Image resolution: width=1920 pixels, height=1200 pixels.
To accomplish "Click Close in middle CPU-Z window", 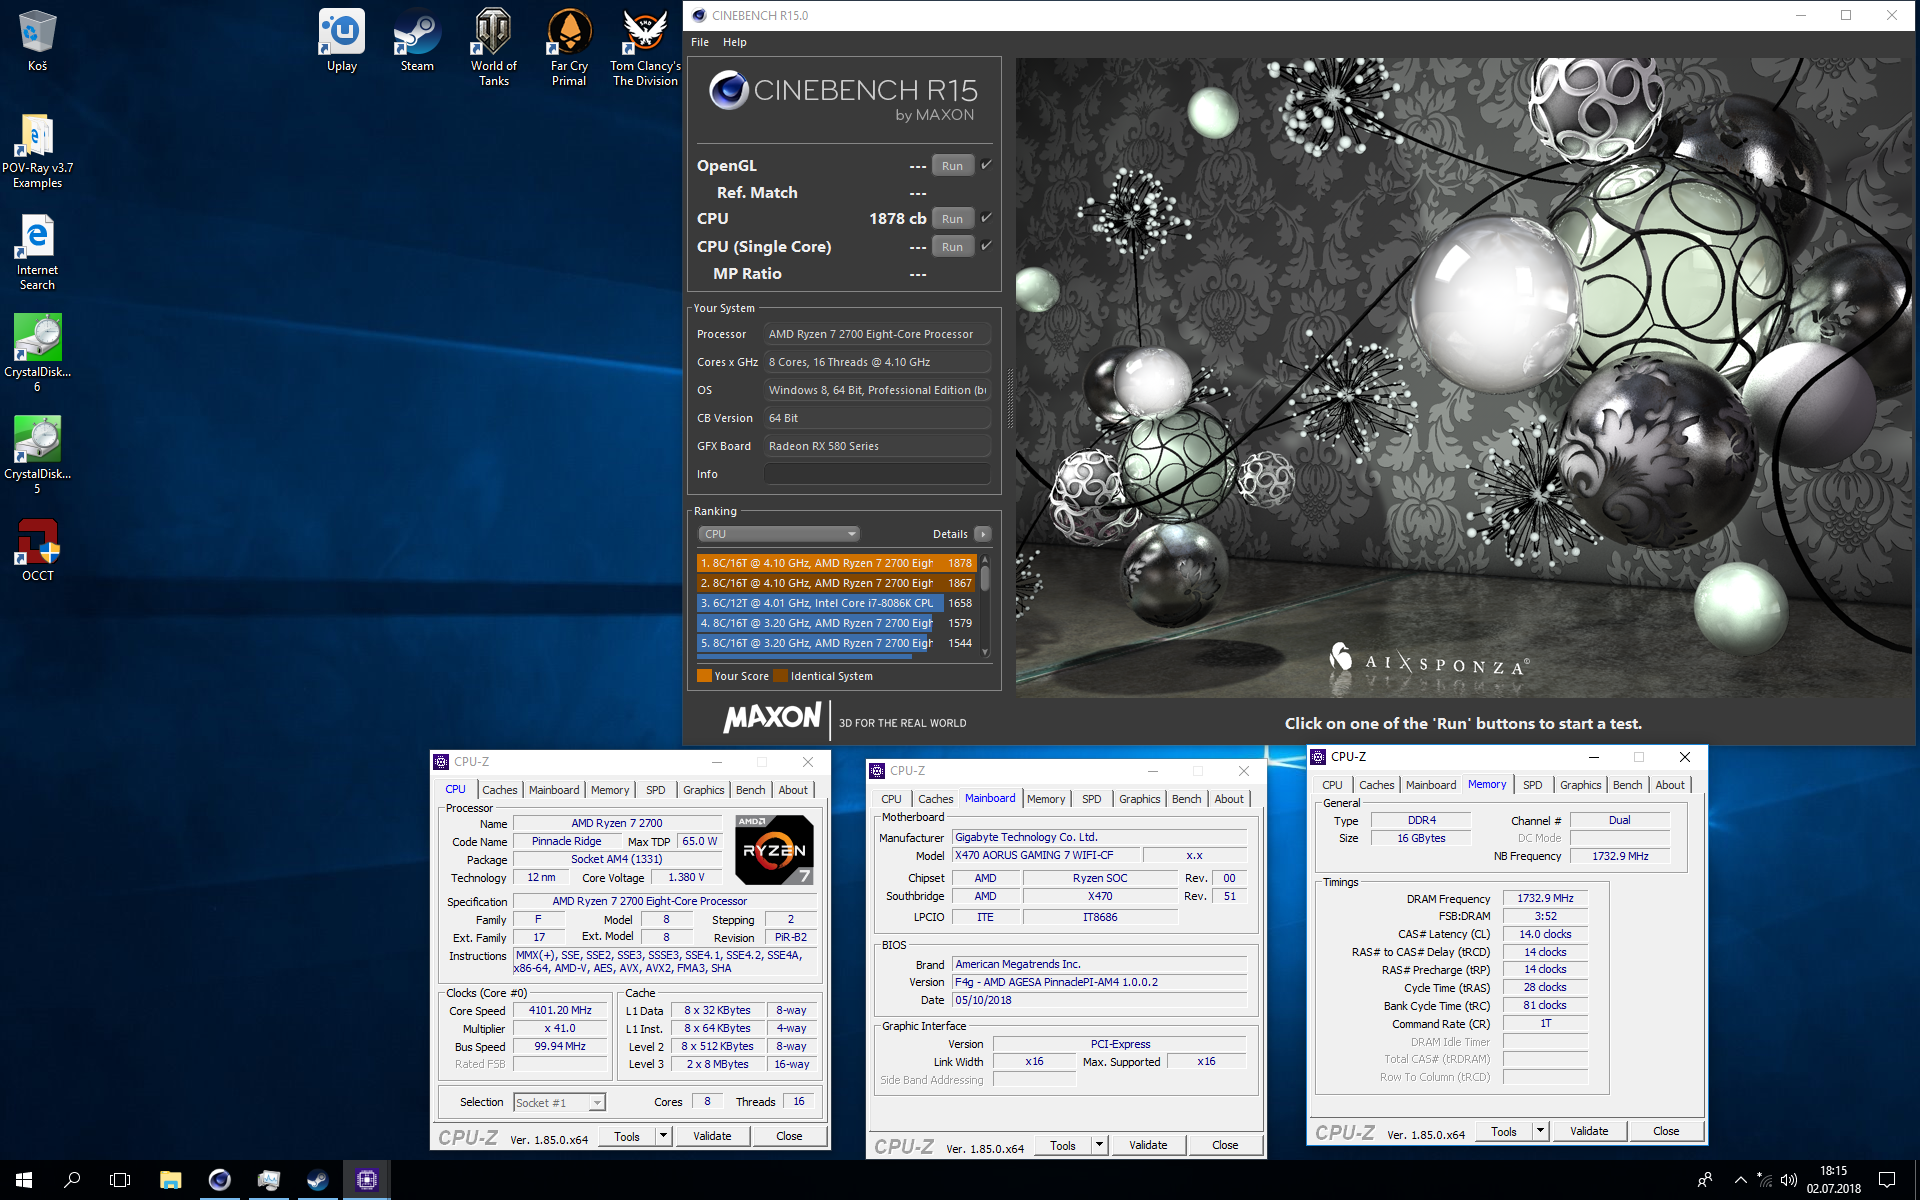I will pyautogui.click(x=1225, y=1145).
